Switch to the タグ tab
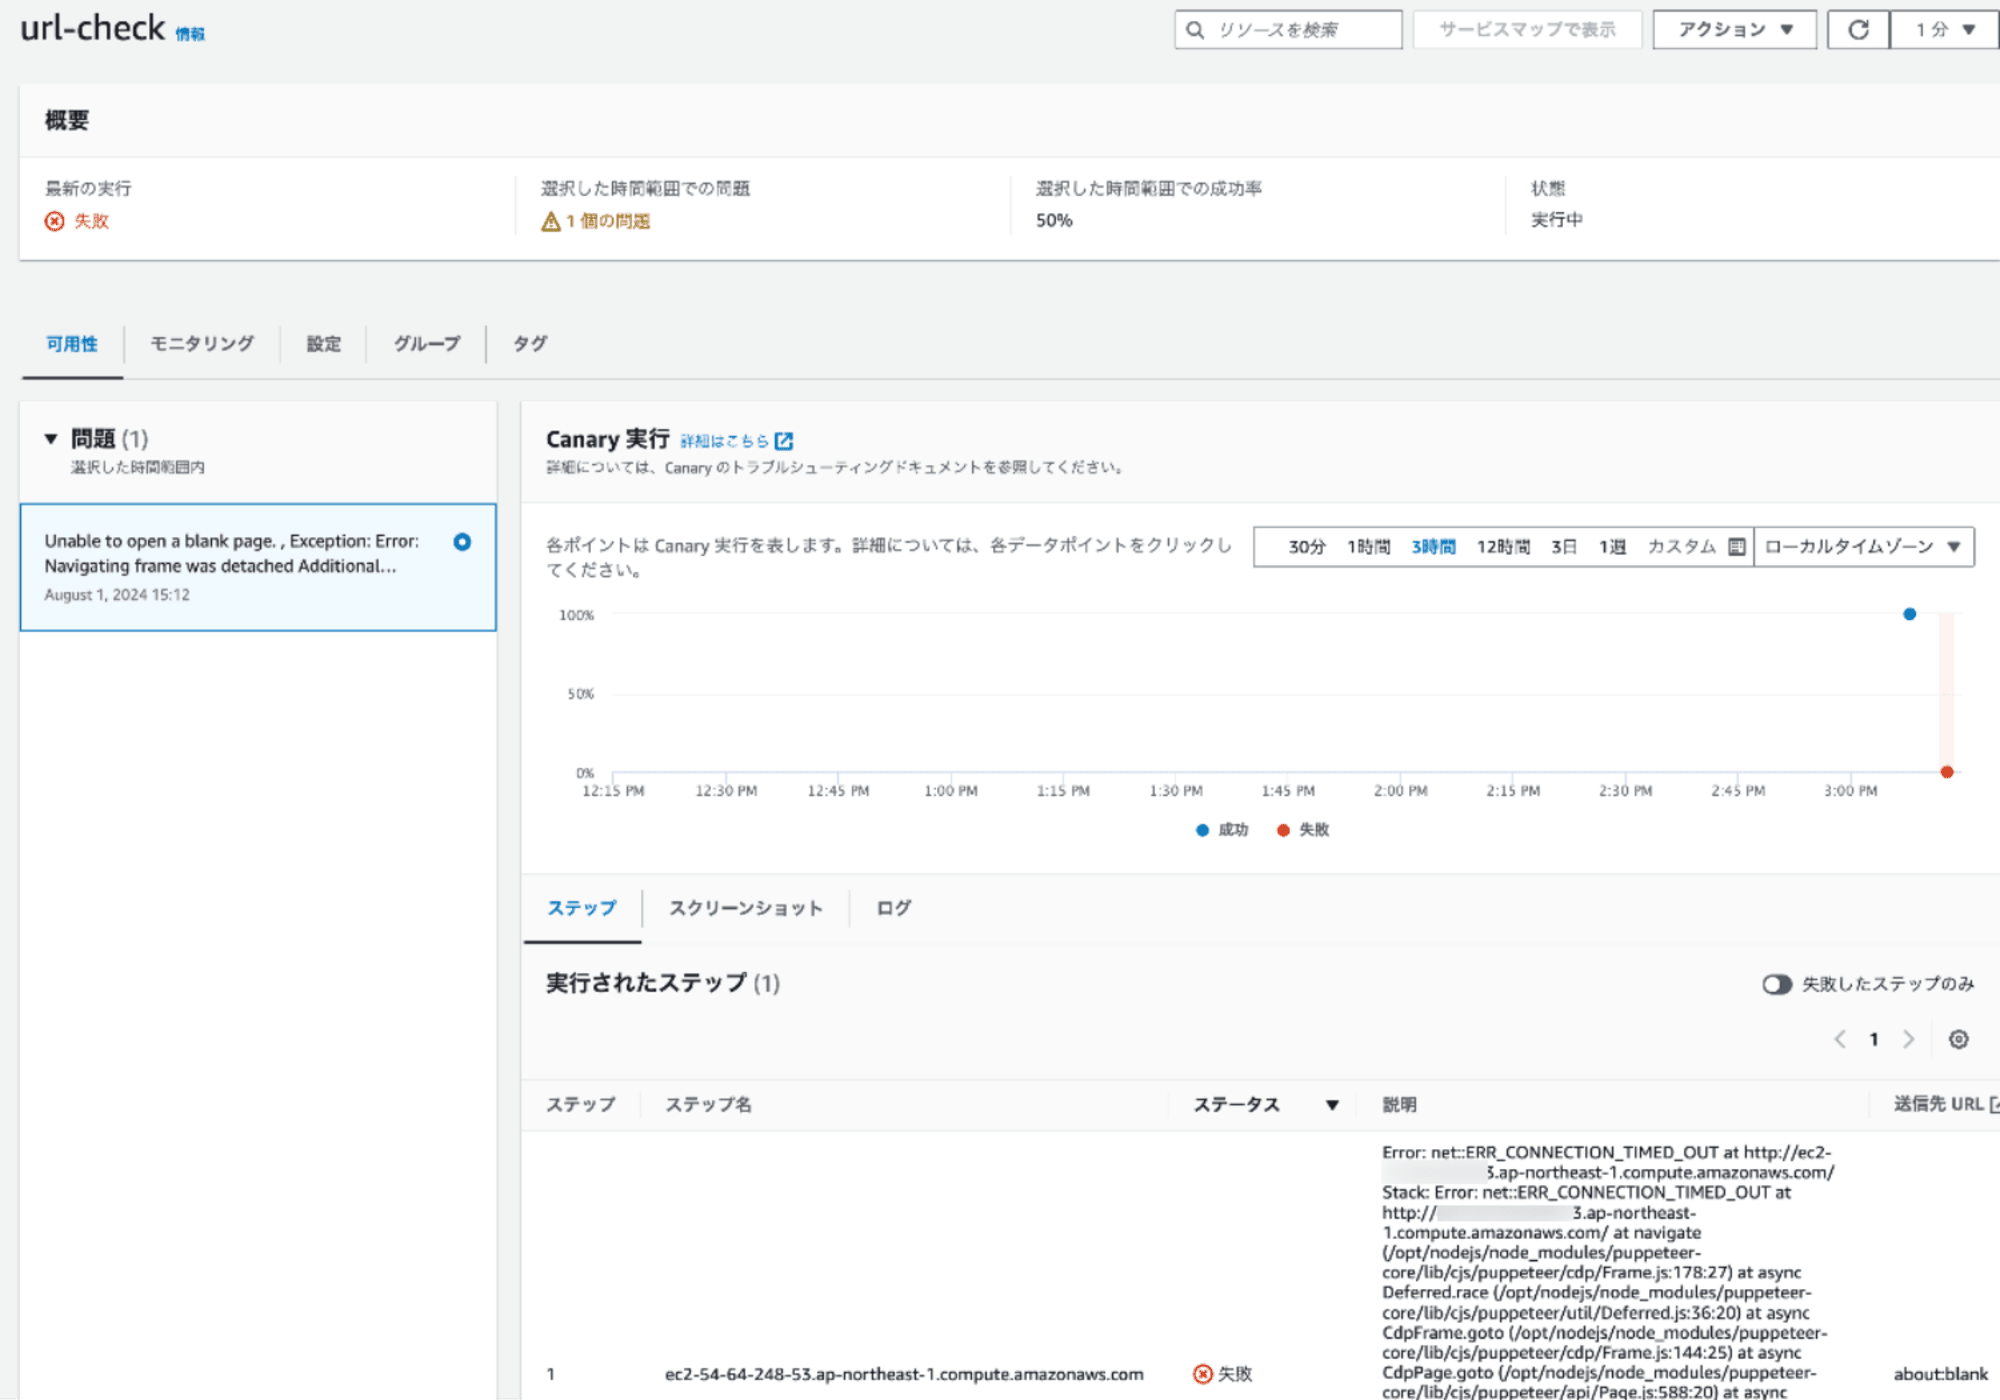 pyautogui.click(x=530, y=344)
